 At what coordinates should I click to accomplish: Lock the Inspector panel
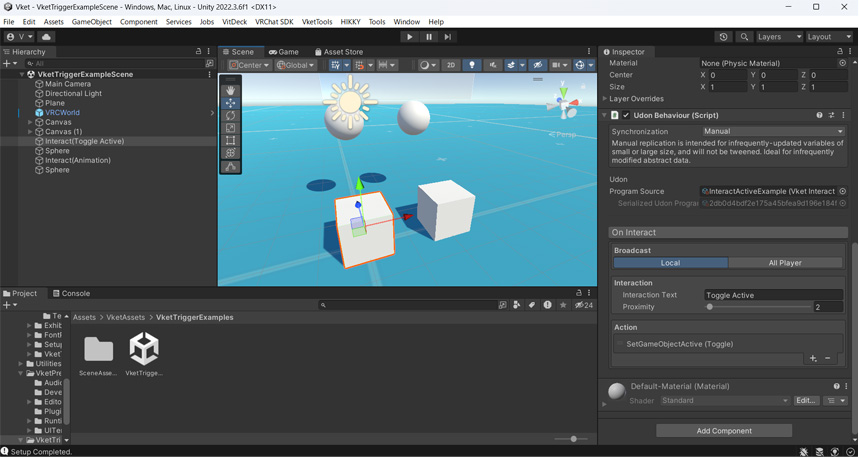click(x=840, y=52)
